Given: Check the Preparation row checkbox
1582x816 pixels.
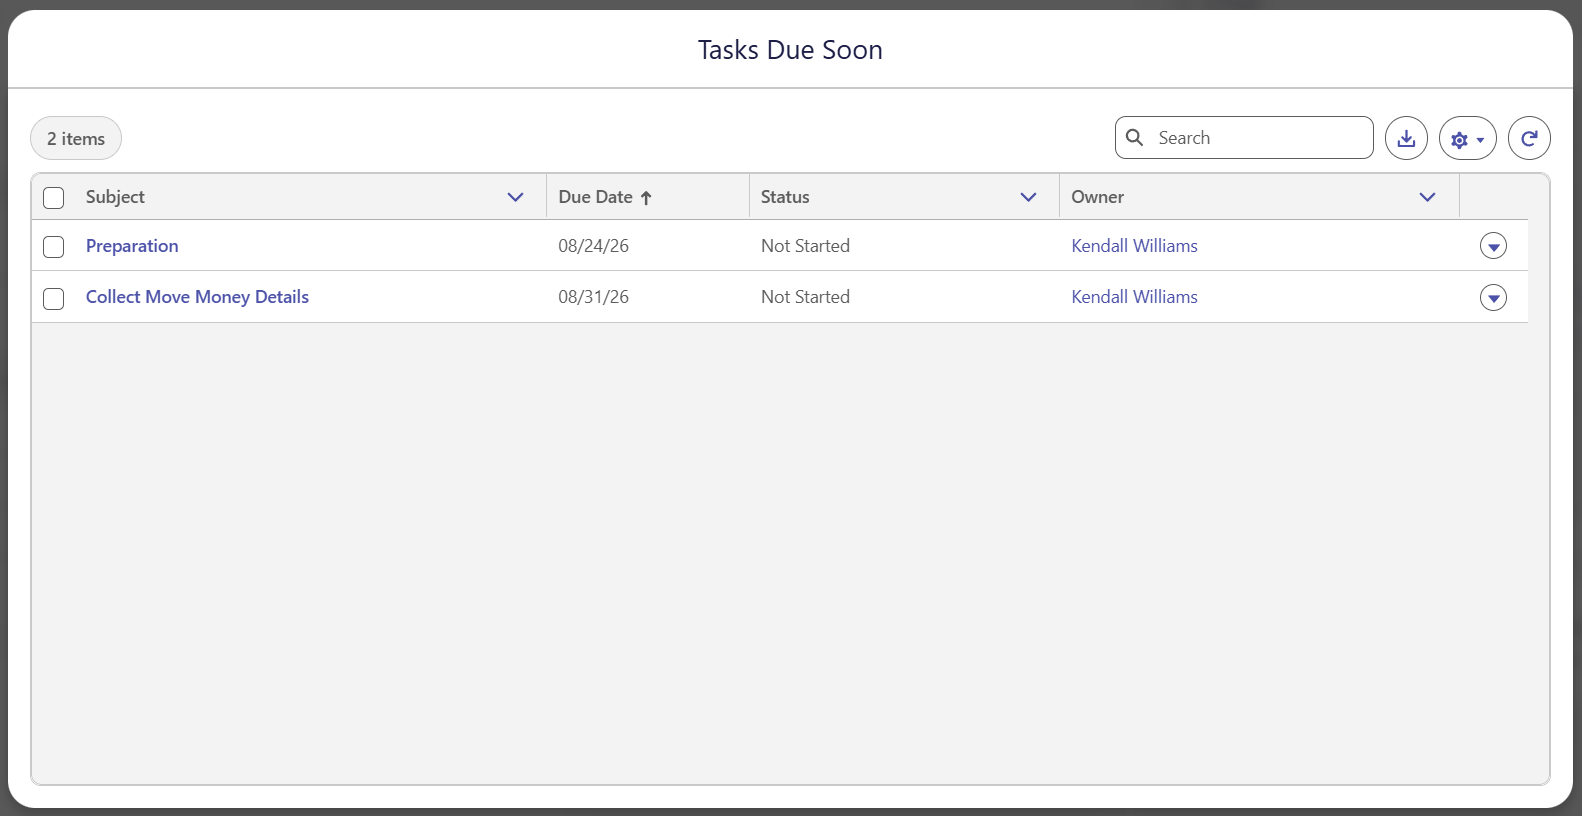Looking at the screenshot, I should (x=54, y=247).
